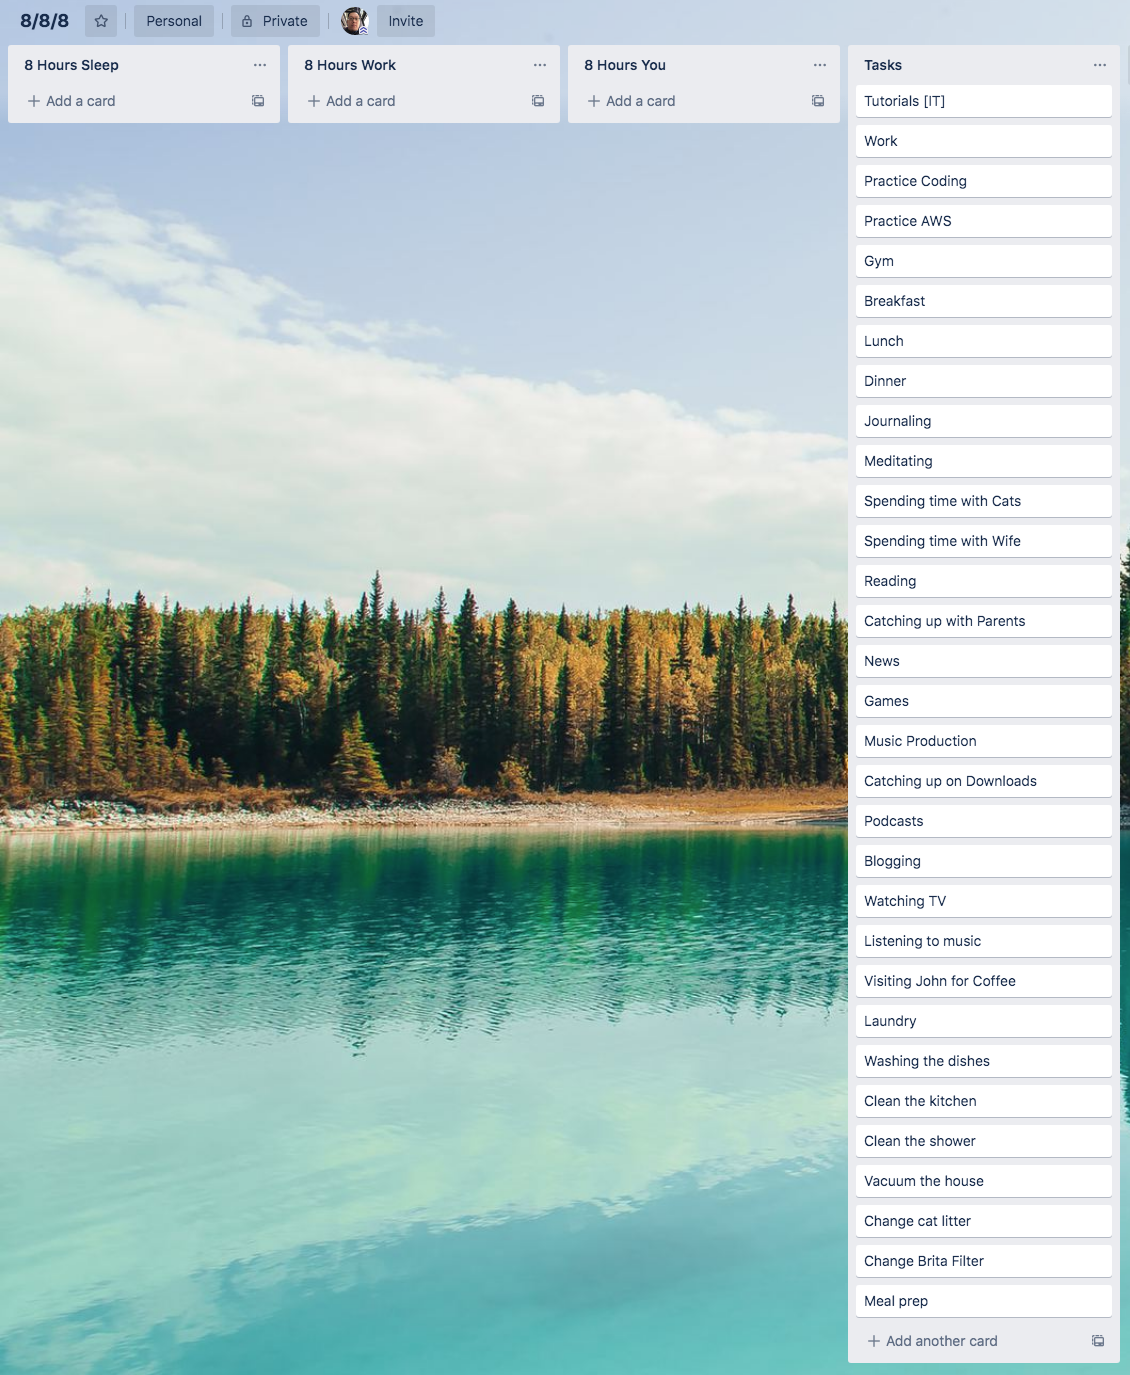The height and width of the screenshot is (1375, 1130).
Task: Open the 8 Hours Sleep list menu
Action: 260,65
